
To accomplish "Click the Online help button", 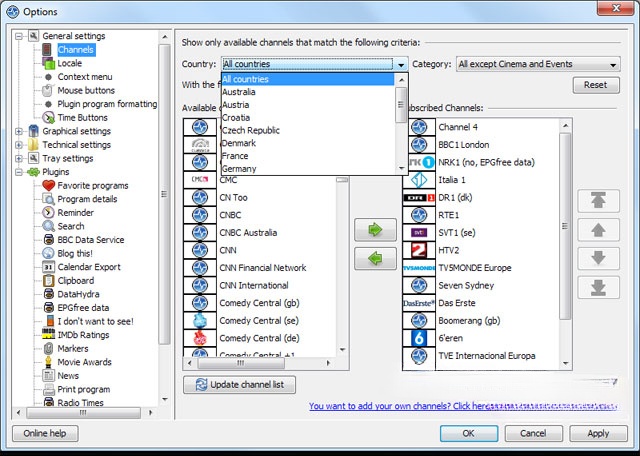I will coord(45,433).
